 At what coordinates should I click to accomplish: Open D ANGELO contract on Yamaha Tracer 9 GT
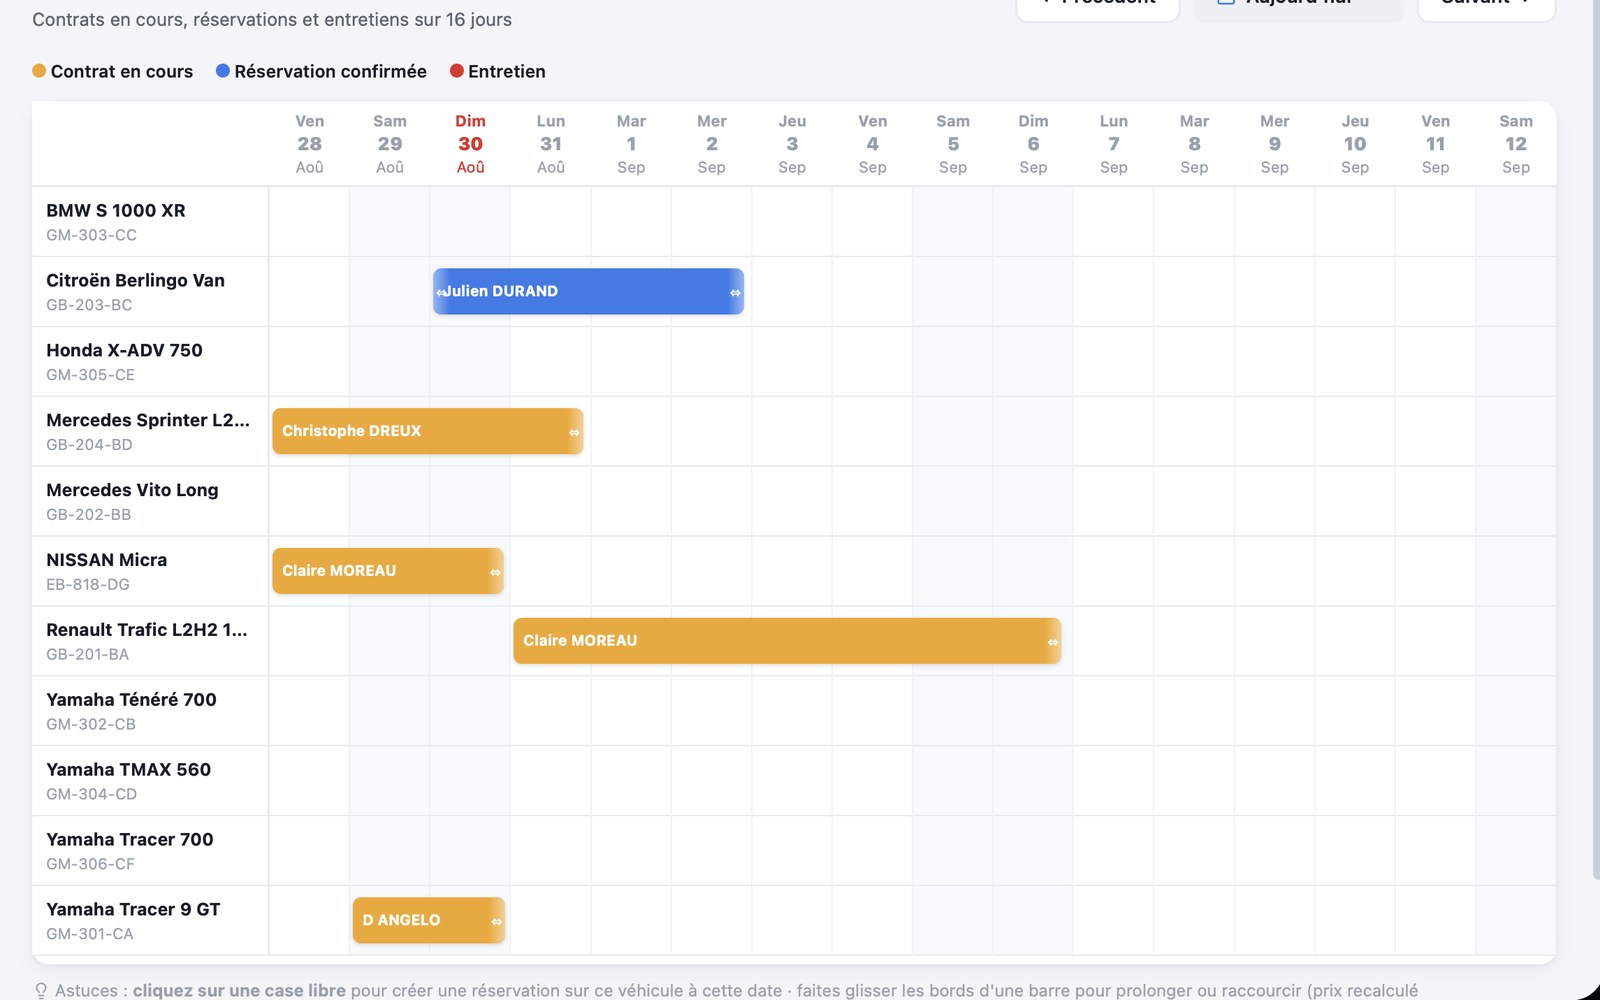429,920
